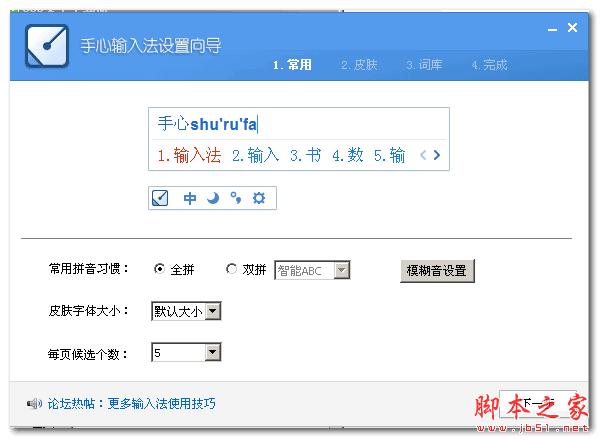Open the 默认大小 skin font size dropdown
600x439 pixels.
coord(186,311)
